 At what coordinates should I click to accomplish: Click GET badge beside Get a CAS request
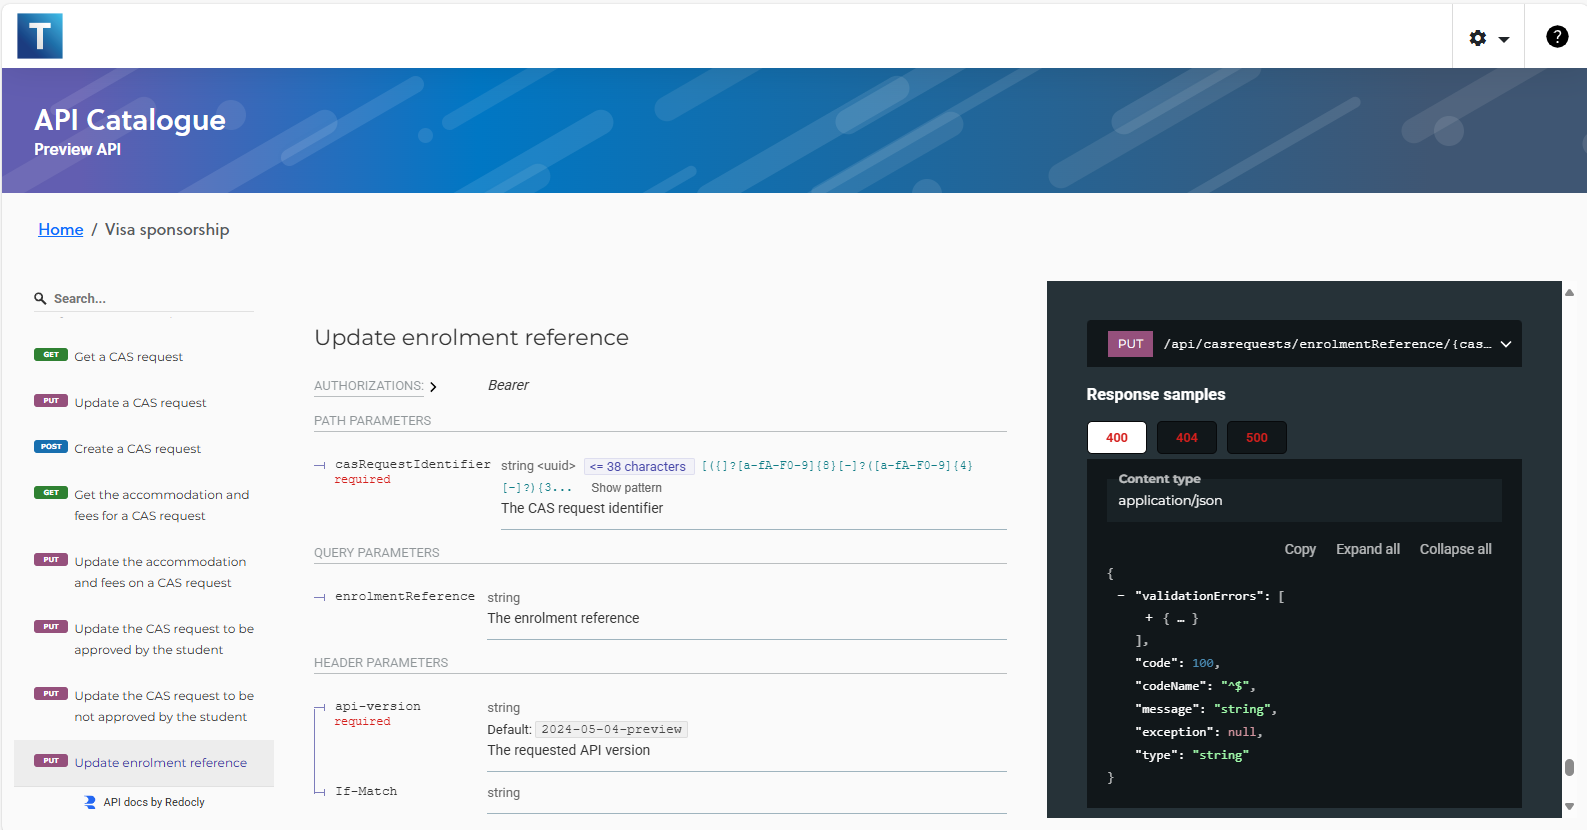51,355
